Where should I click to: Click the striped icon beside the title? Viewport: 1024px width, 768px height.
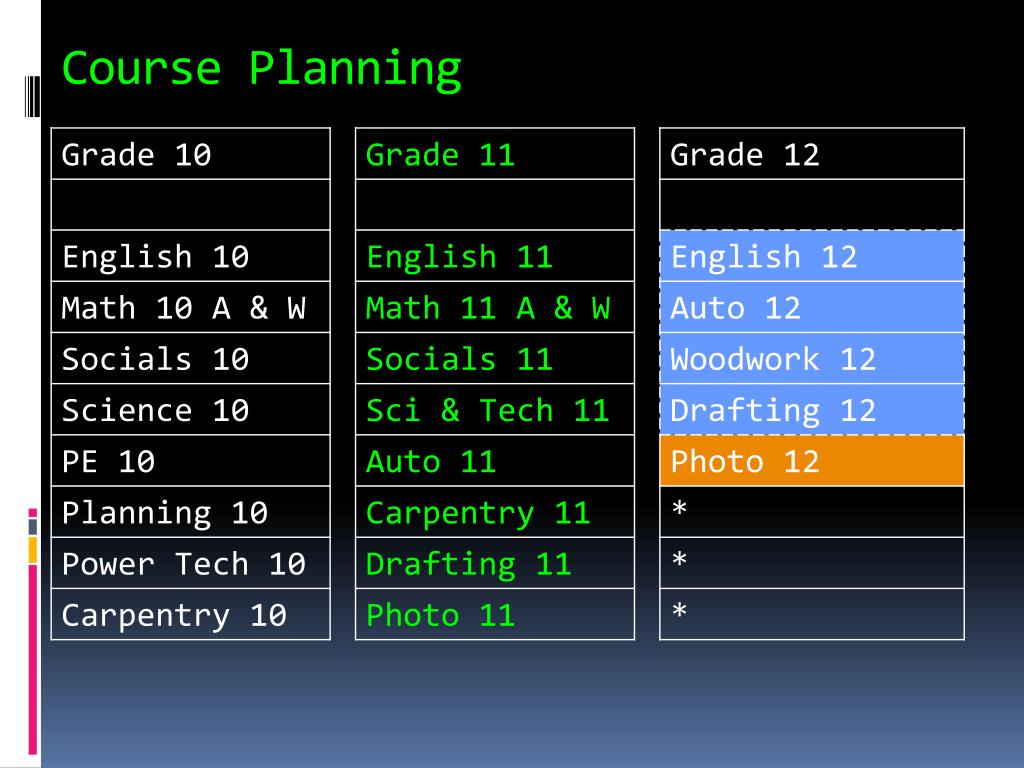tap(32, 96)
